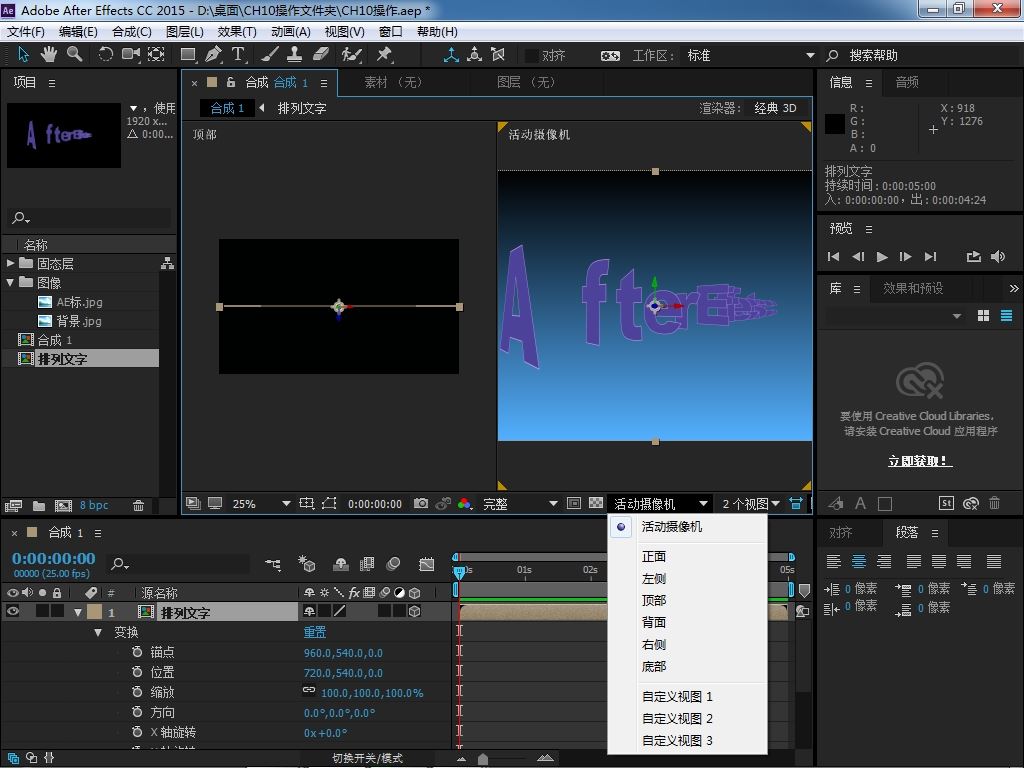Screen dimensions: 1024x768
Task: Select the Unified Camera tool
Action: (x=131, y=54)
